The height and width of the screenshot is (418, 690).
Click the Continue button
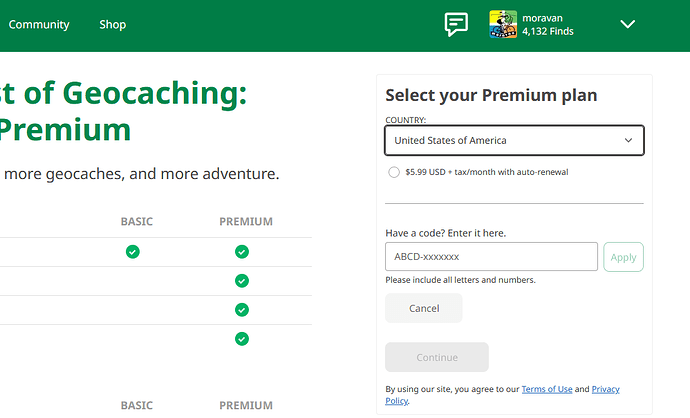pos(437,357)
